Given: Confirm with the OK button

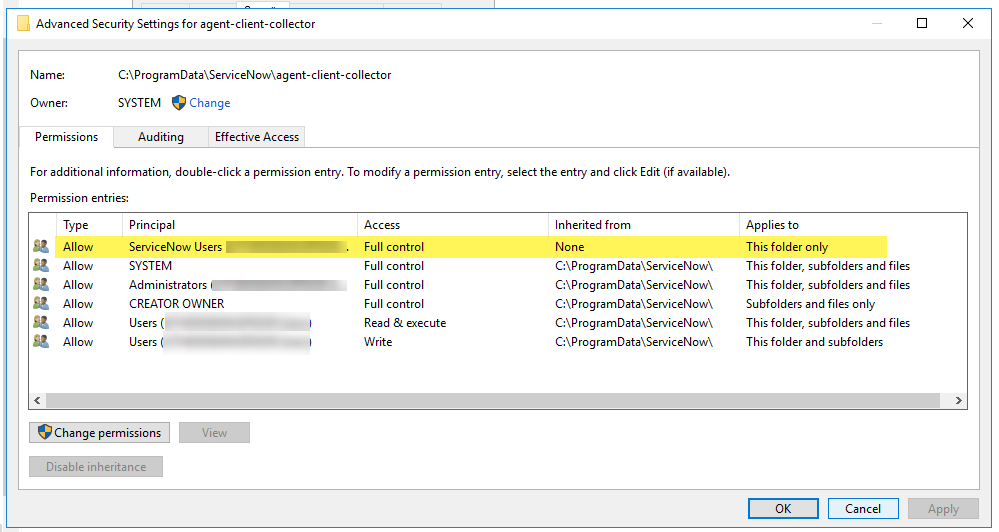Looking at the screenshot, I should pyautogui.click(x=783, y=508).
